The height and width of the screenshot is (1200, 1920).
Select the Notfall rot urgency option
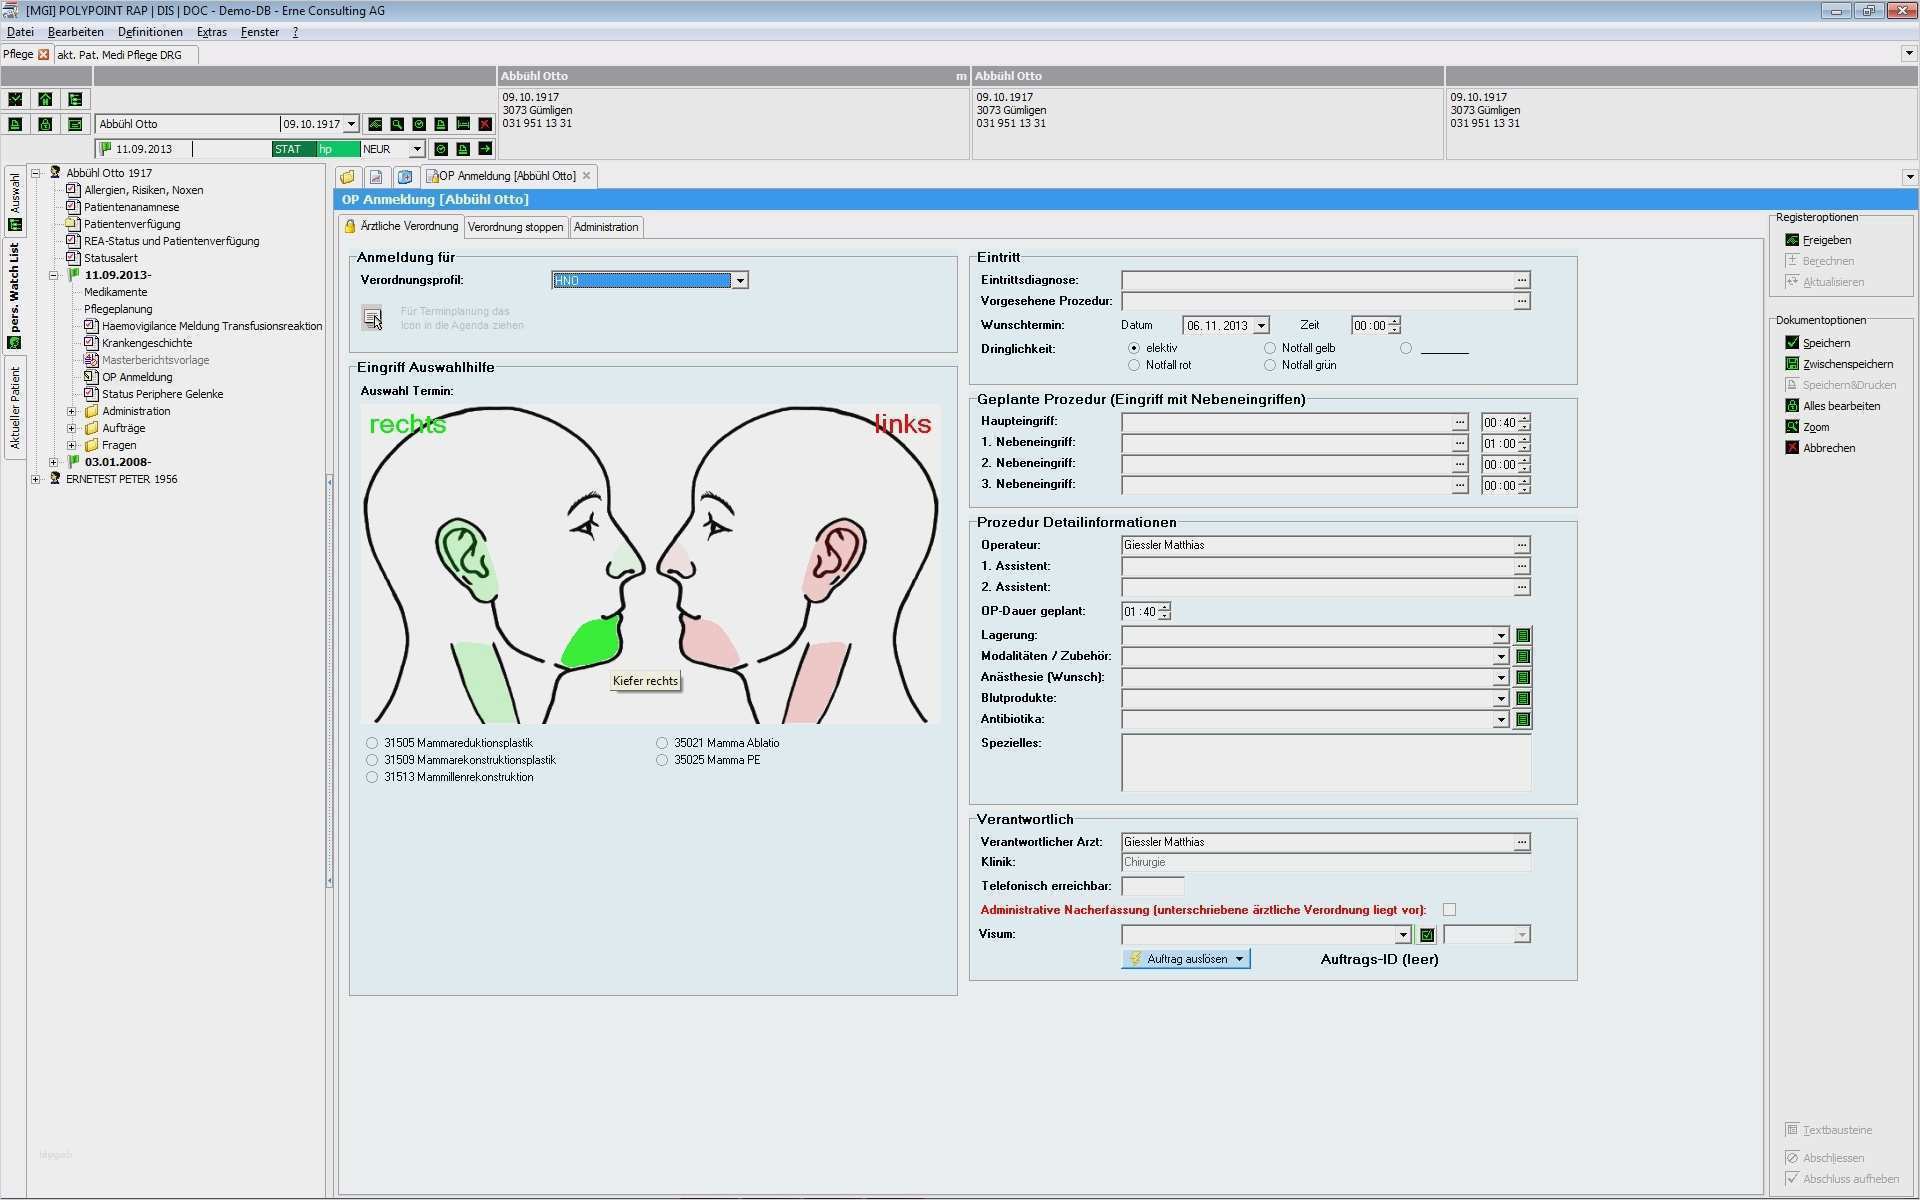tap(1134, 365)
